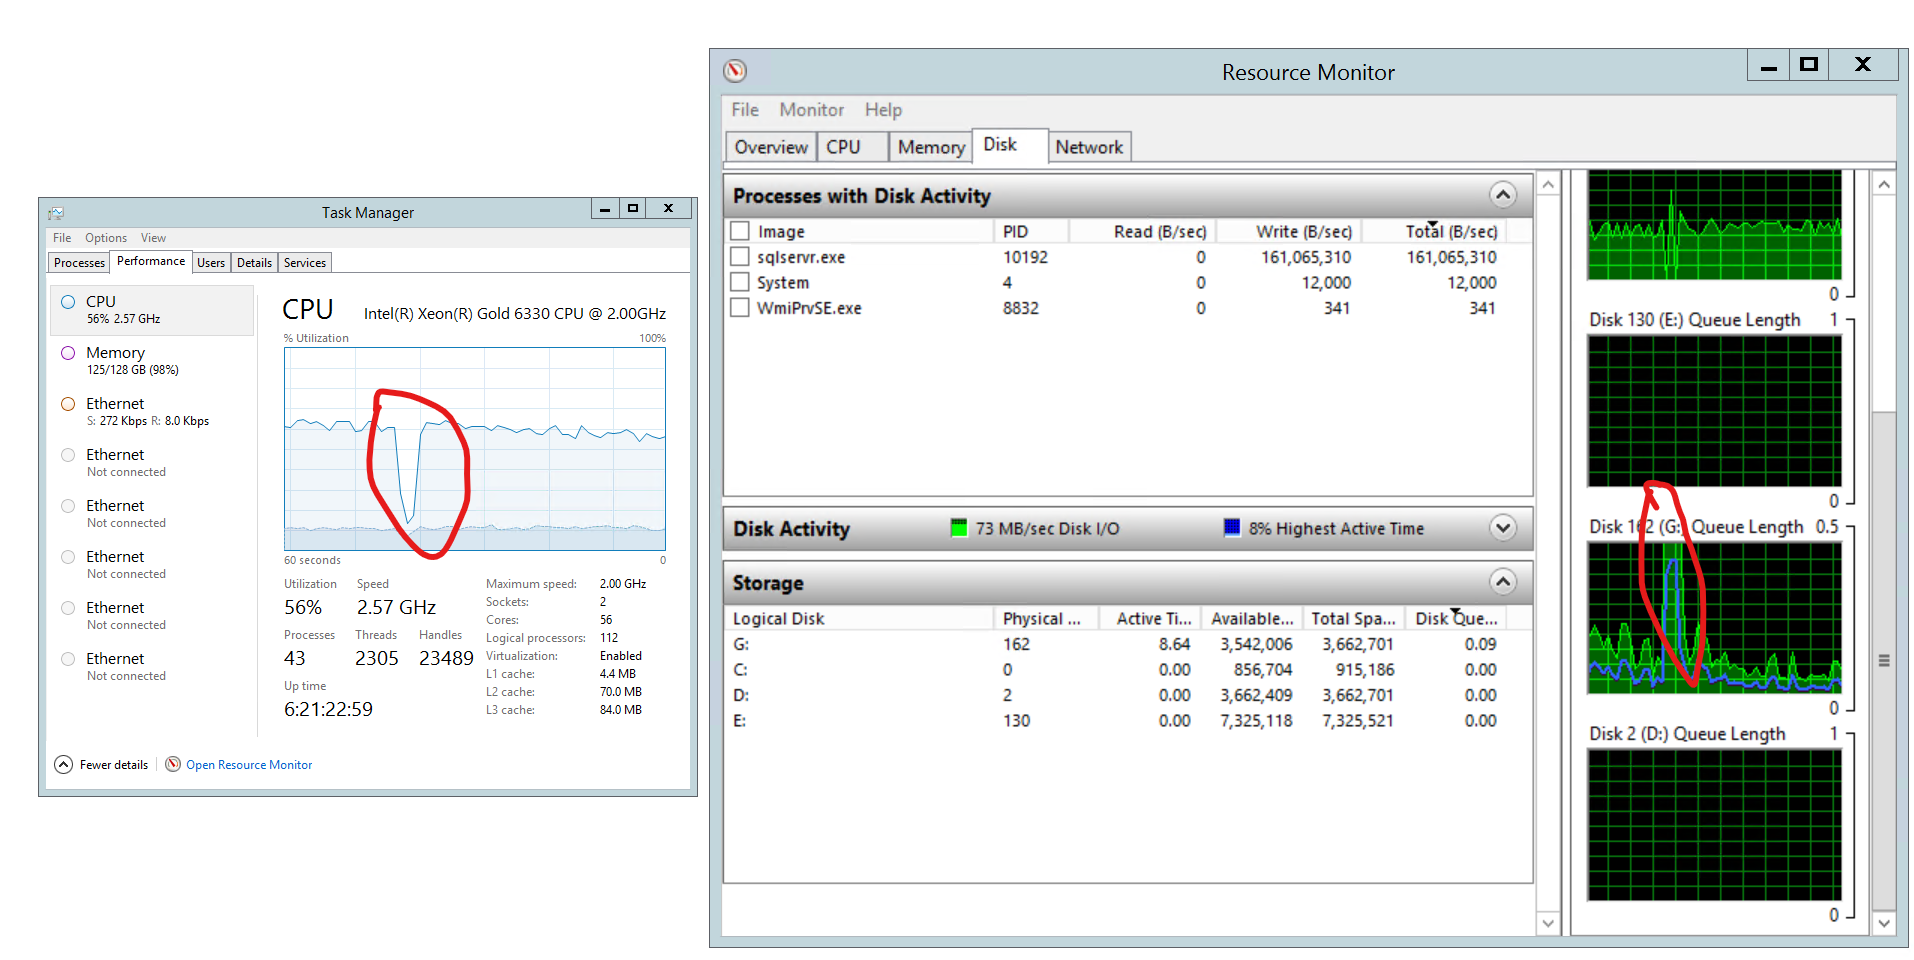
Task: Collapse Processes with Disk Activity section
Action: [1502, 195]
